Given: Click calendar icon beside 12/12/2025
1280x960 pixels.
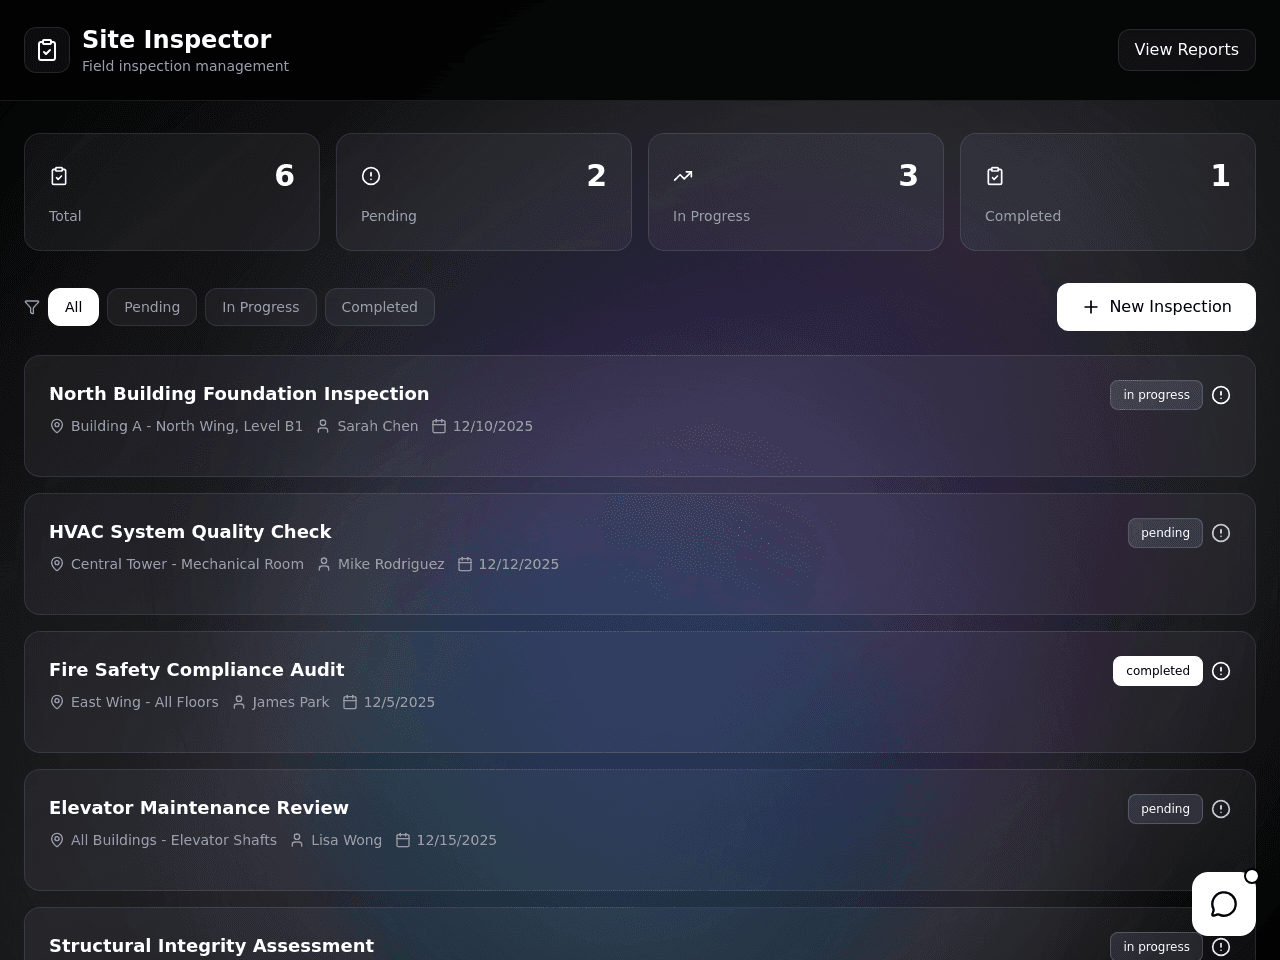Looking at the screenshot, I should click(465, 564).
